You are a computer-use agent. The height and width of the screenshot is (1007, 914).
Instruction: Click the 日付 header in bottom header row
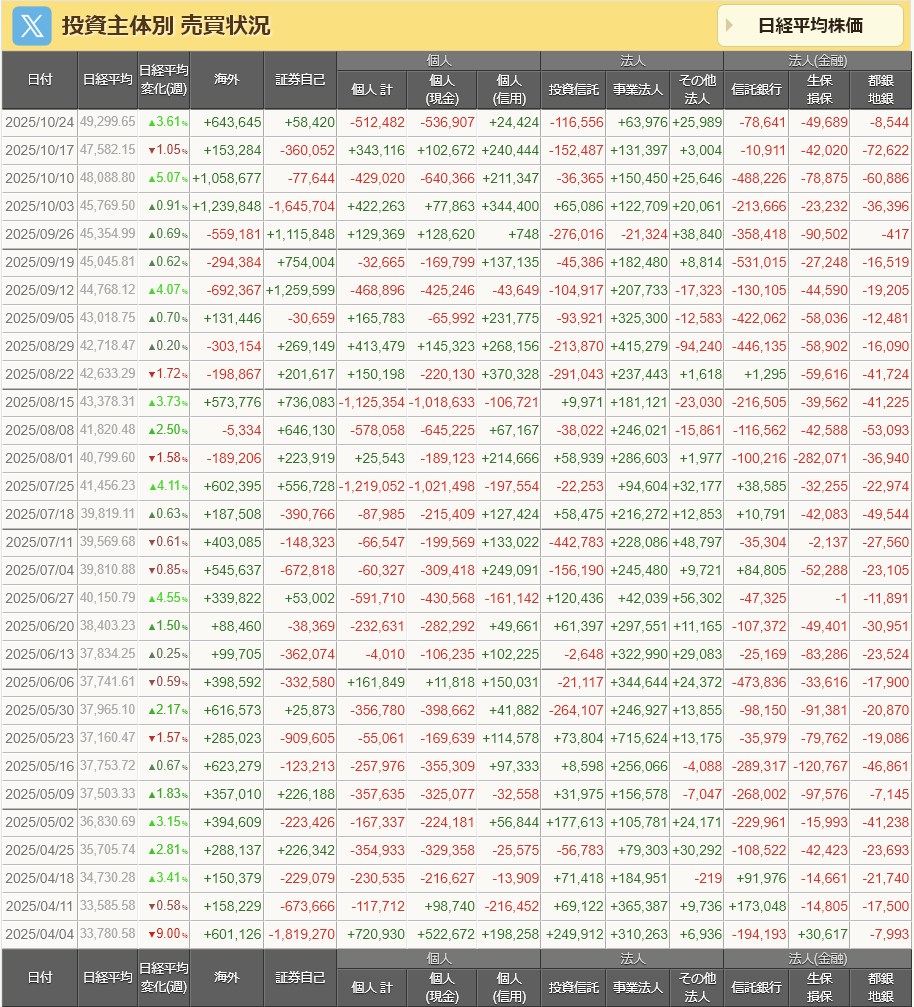(x=40, y=977)
